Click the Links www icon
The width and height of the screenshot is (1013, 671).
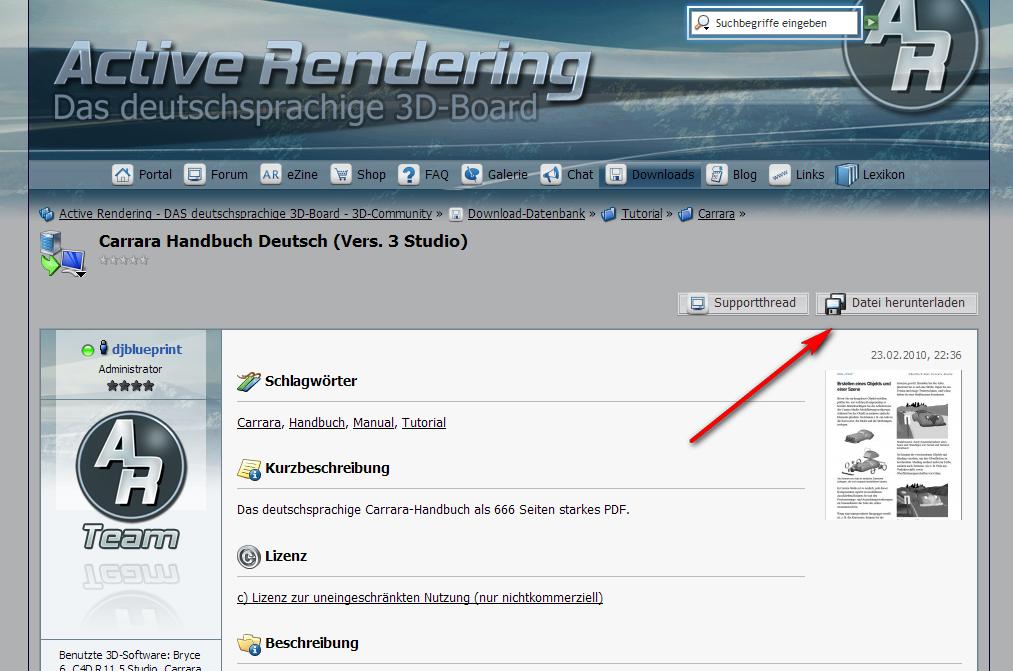pyautogui.click(x=780, y=174)
